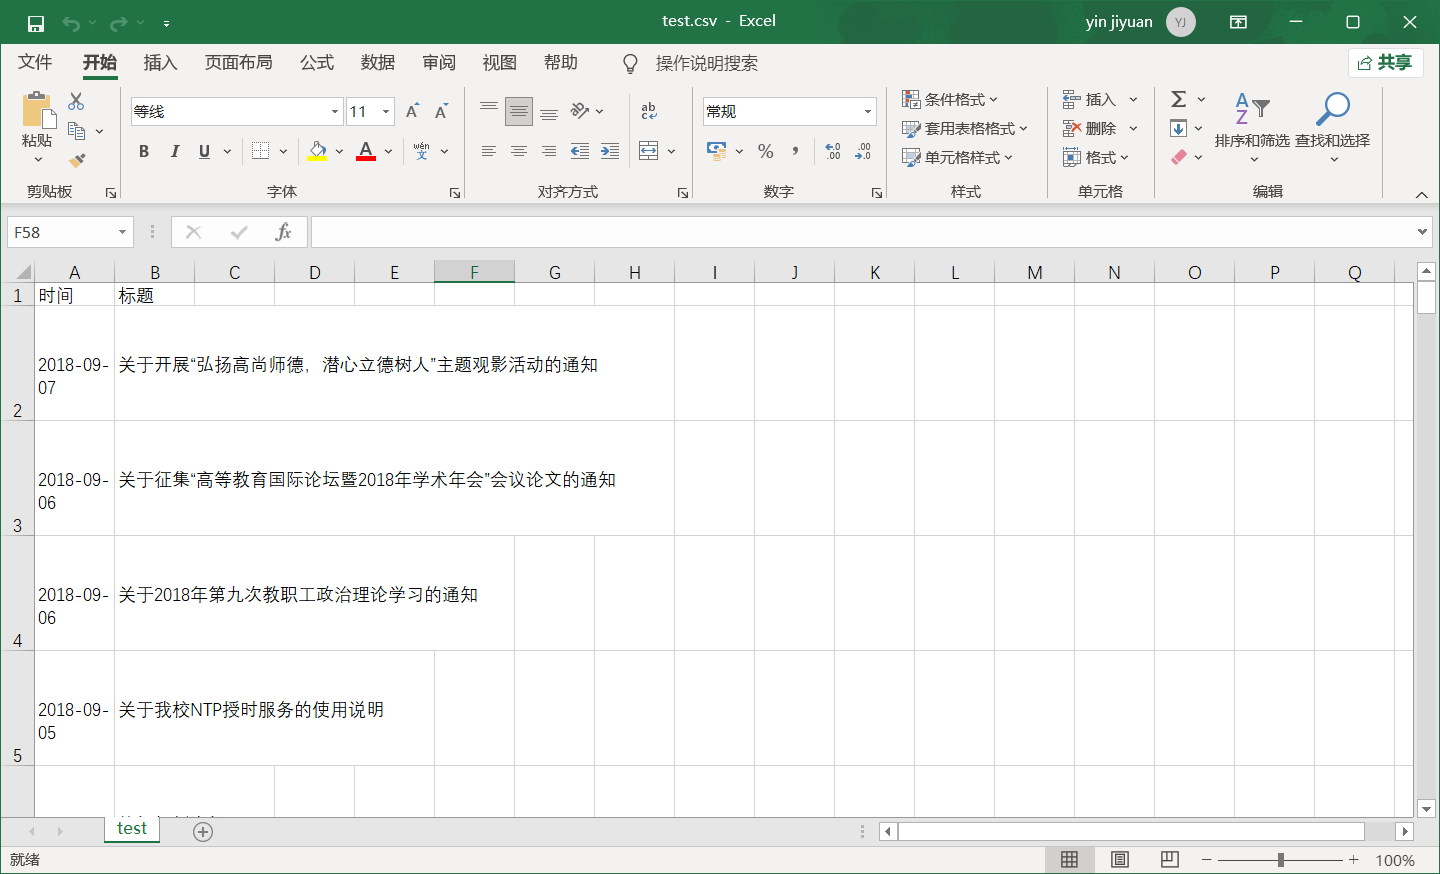This screenshot has width=1440, height=874.
Task: Click the phonetic guide wén icon
Action: point(421,151)
